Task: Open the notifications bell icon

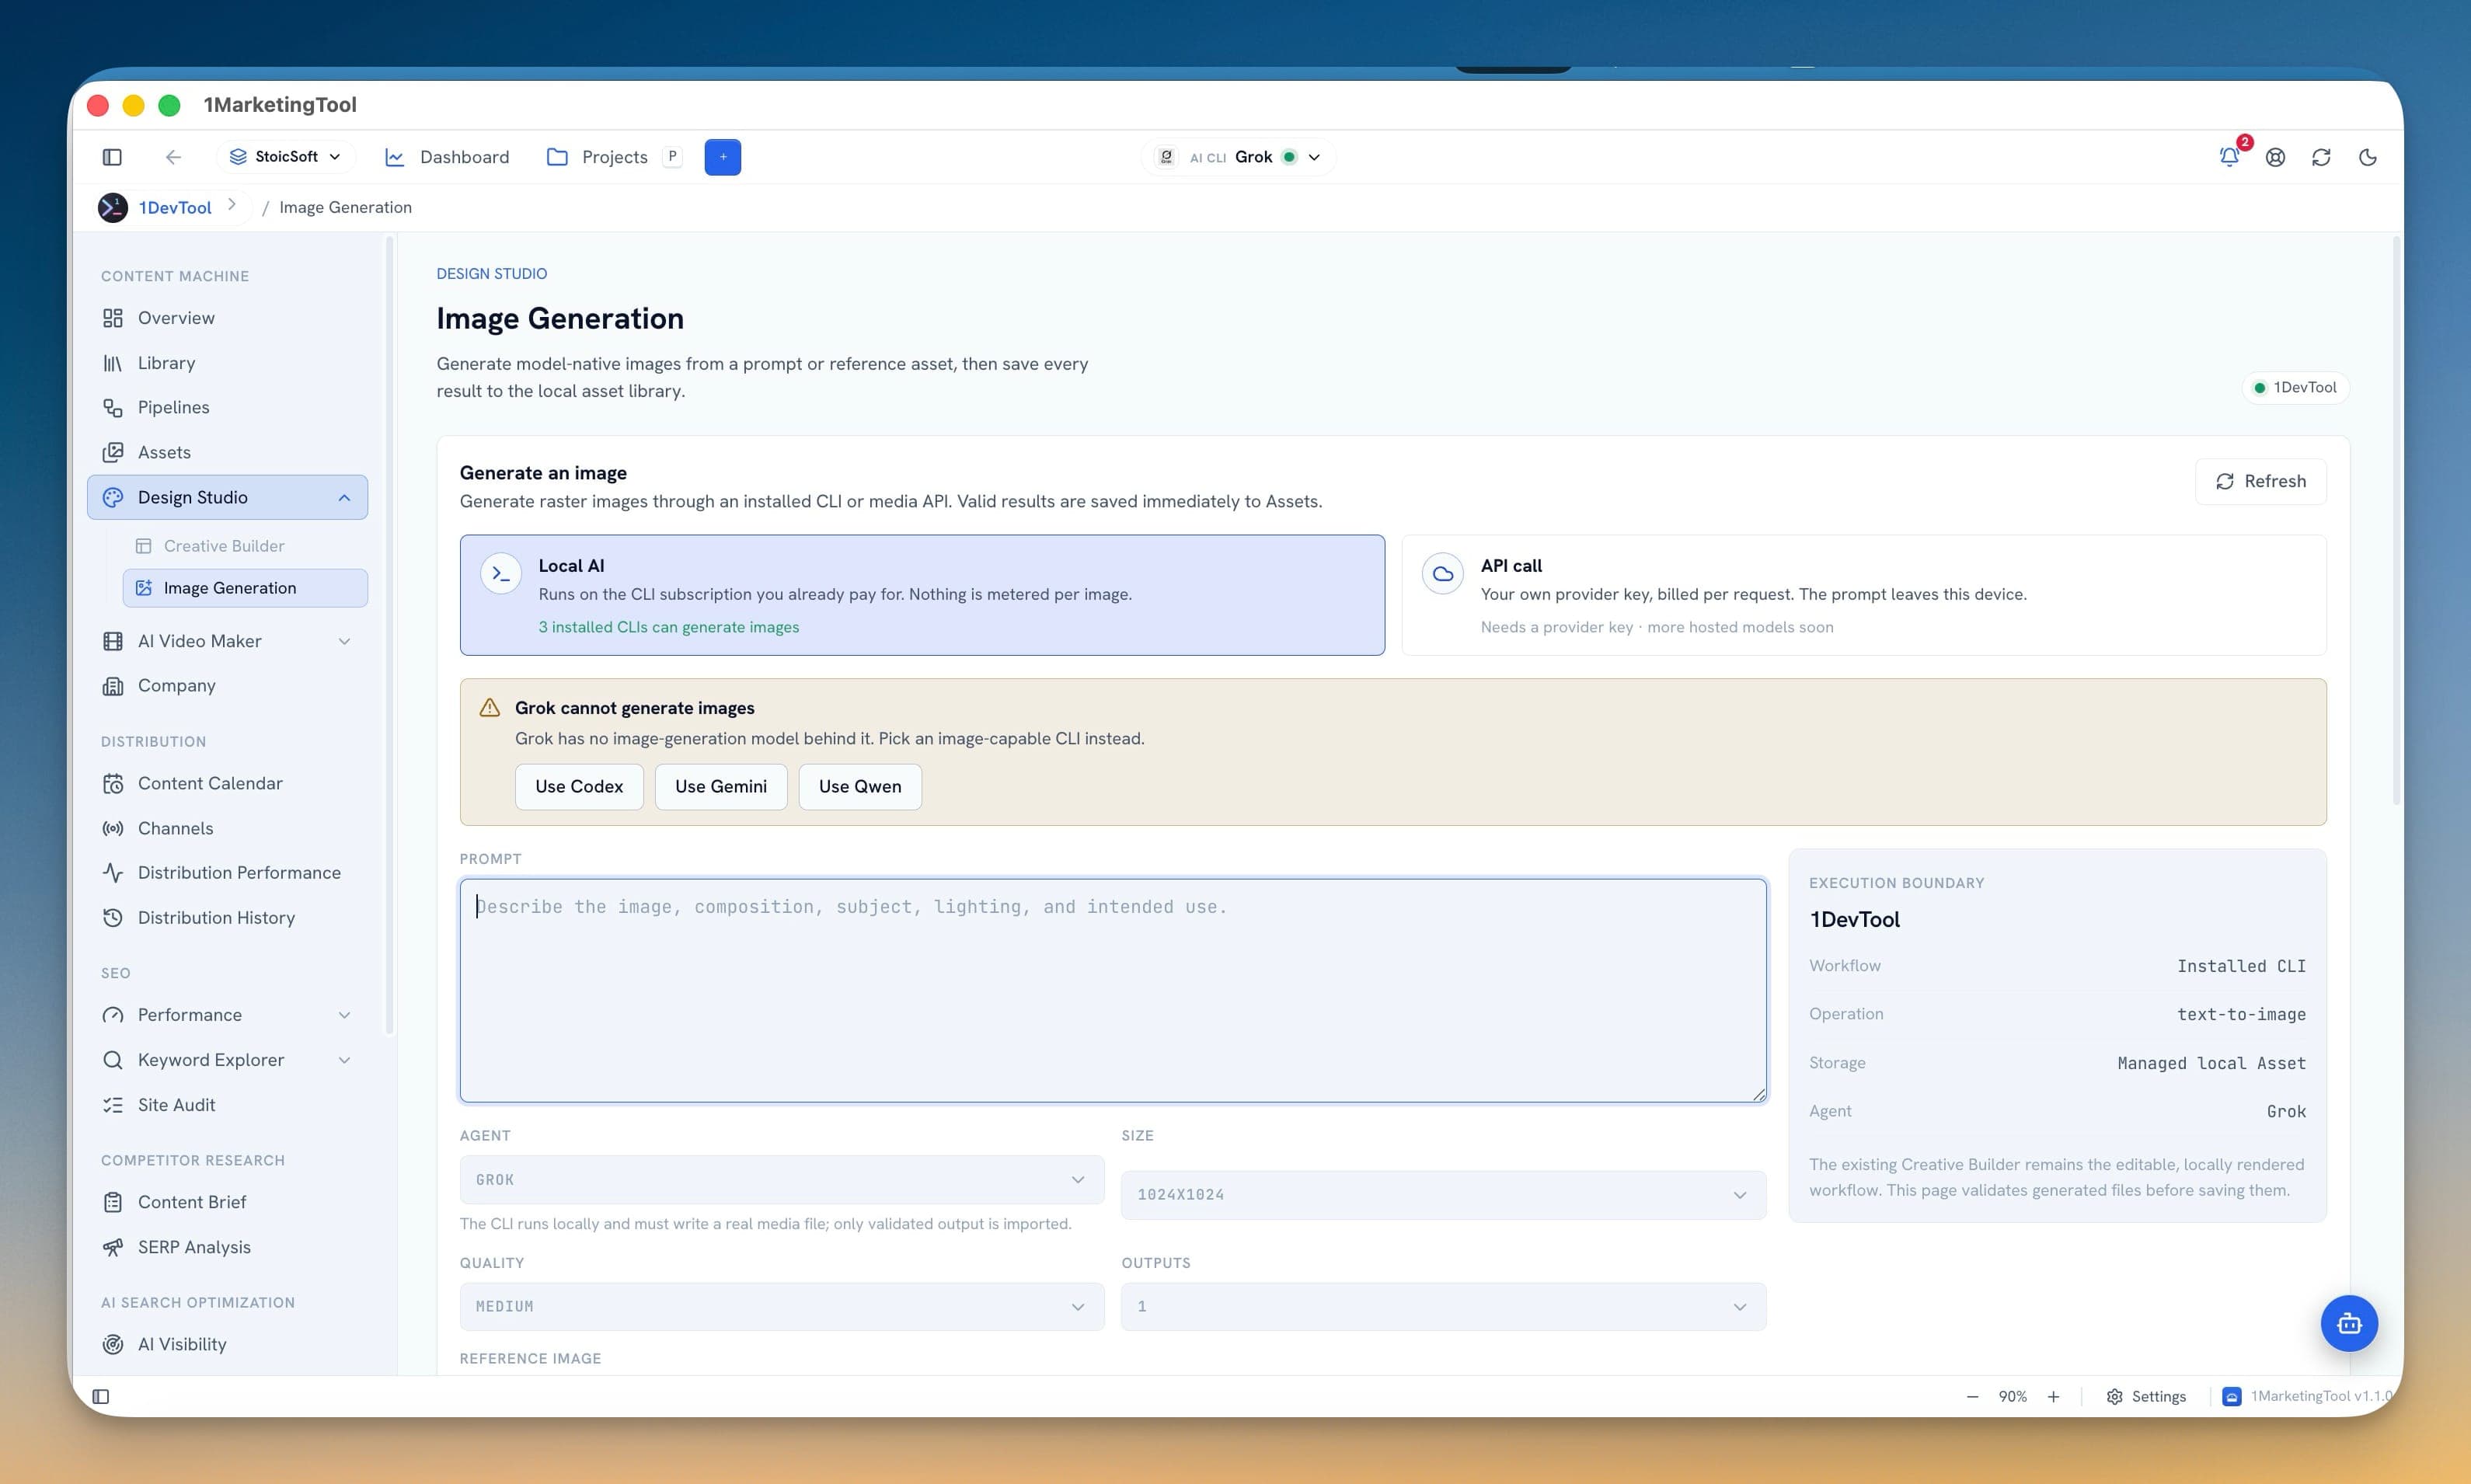Action: [x=2229, y=157]
